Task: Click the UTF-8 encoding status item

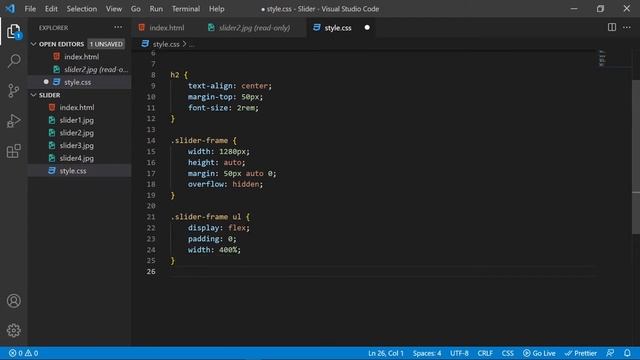Action: point(459,353)
